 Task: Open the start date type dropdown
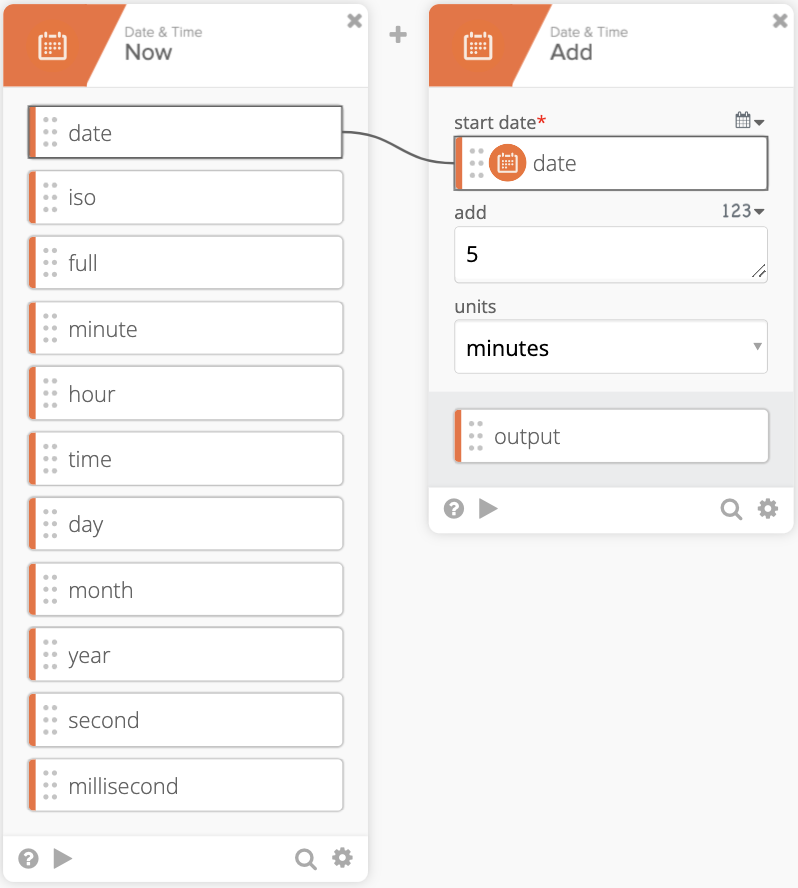(748, 118)
